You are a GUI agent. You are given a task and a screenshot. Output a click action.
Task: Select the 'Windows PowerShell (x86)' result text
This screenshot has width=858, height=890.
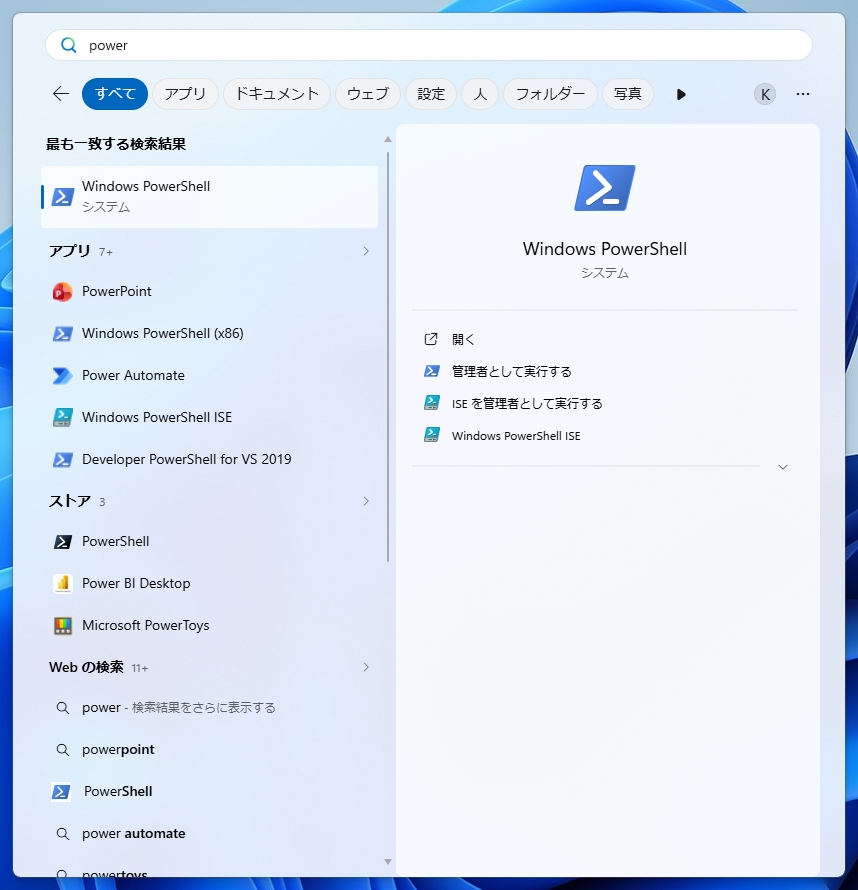[x=163, y=333]
